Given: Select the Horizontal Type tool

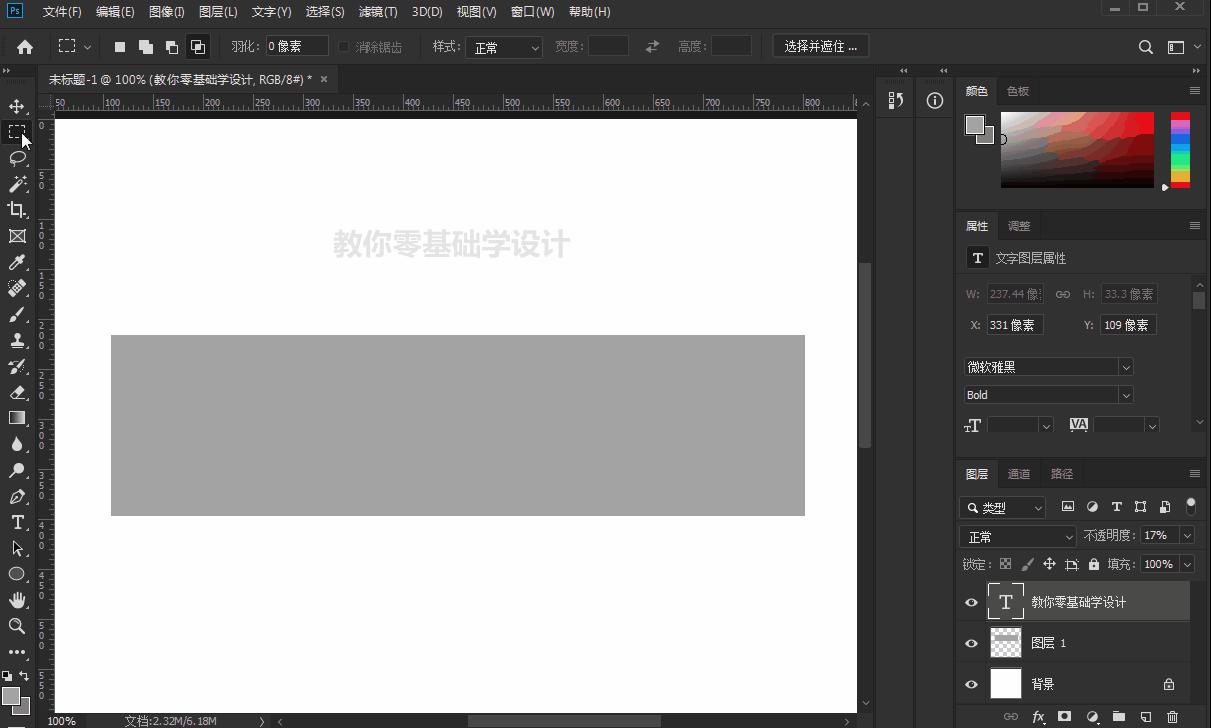Looking at the screenshot, I should point(17,521).
